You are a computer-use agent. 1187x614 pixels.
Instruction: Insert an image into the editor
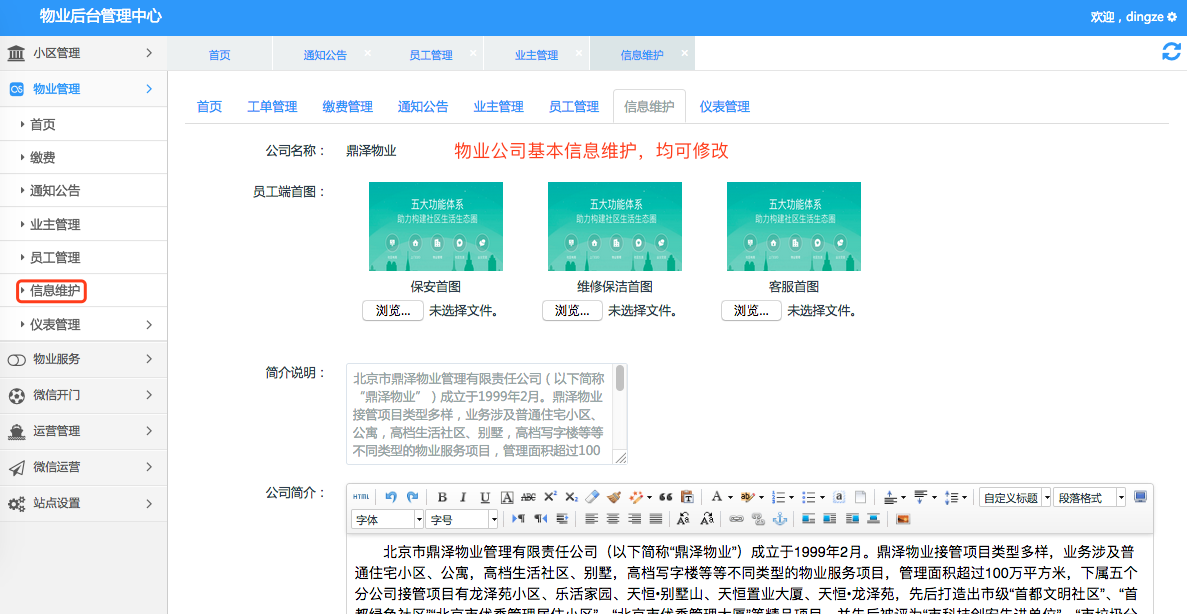coord(902,519)
